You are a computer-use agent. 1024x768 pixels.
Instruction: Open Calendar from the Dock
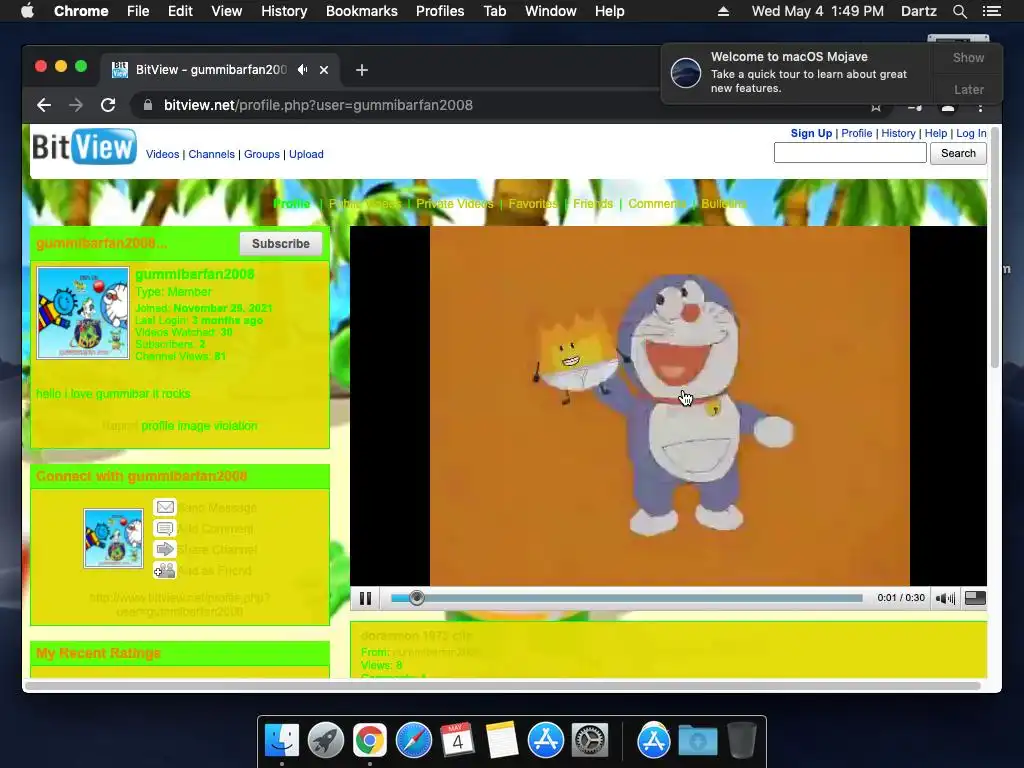click(x=457, y=741)
